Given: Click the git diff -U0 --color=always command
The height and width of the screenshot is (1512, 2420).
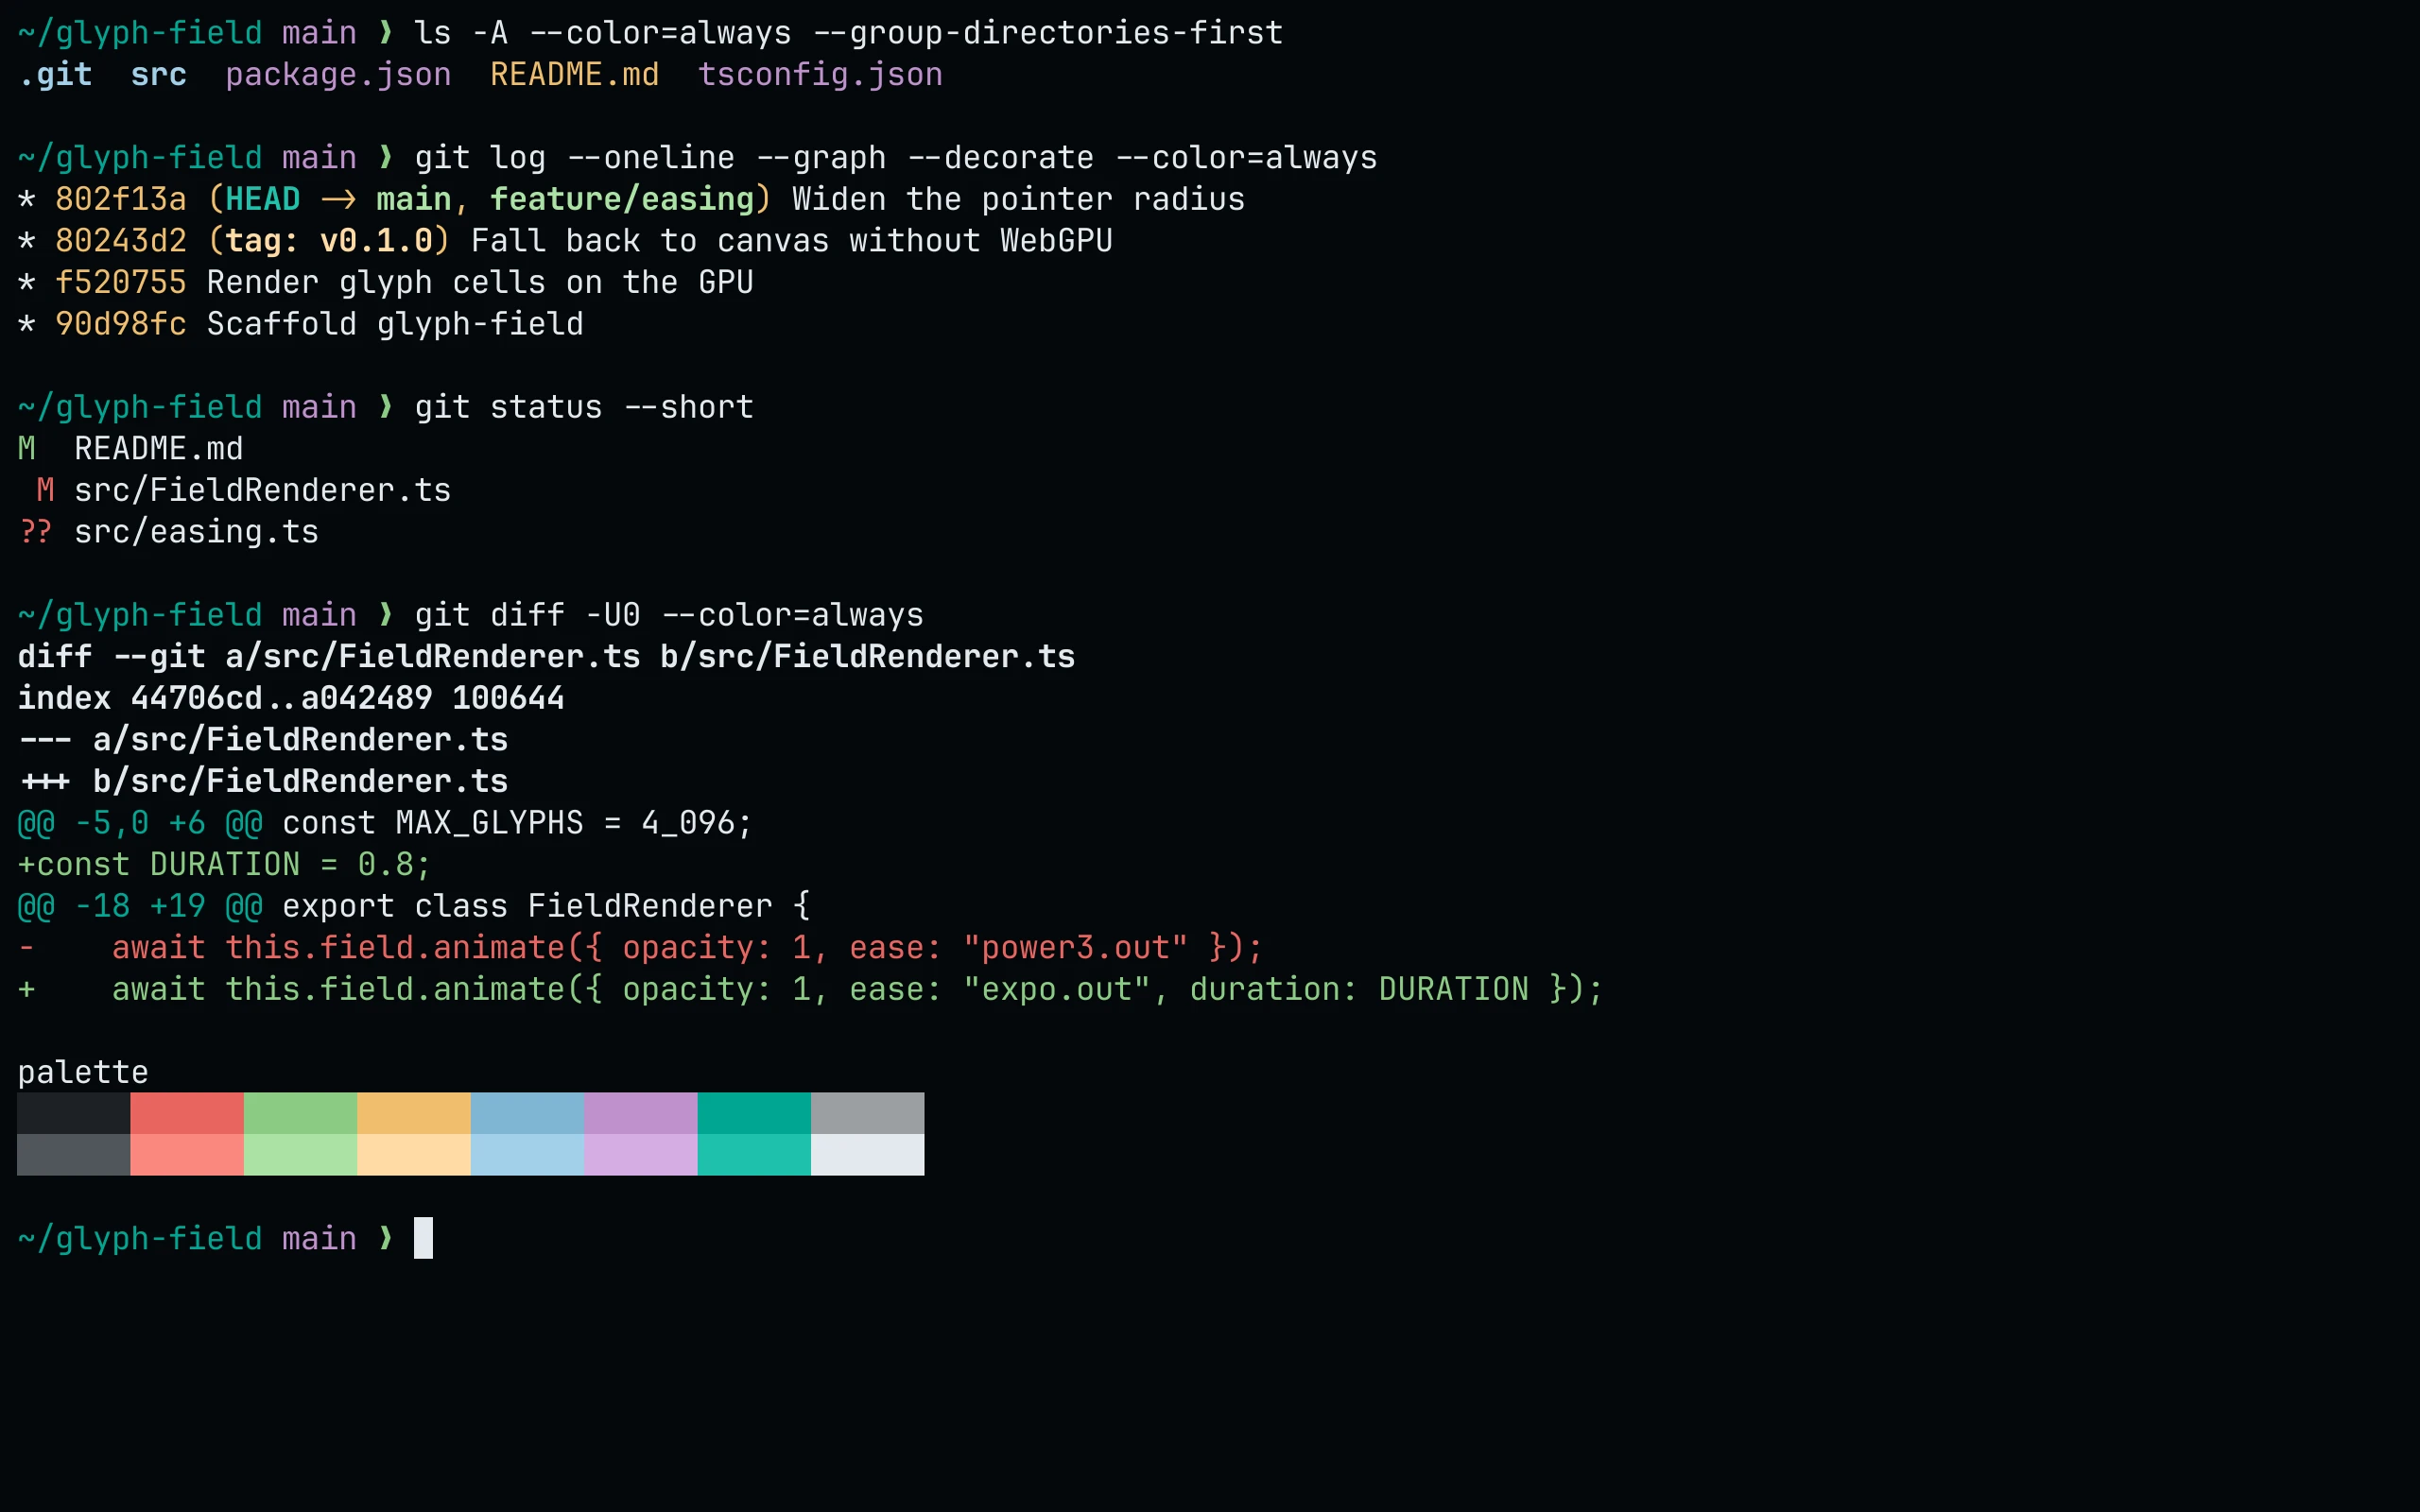Looking at the screenshot, I should [x=669, y=615].
